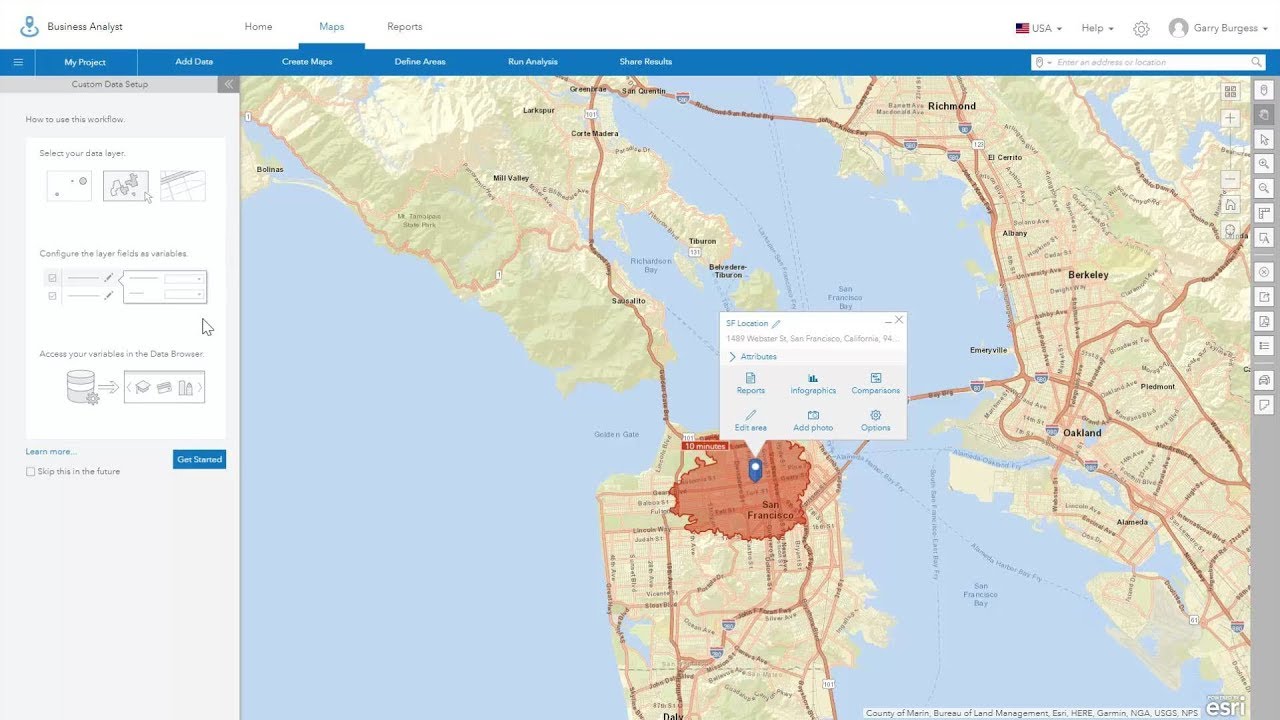This screenshot has height=720, width=1280.
Task: Click the Get Started button
Action: tap(199, 459)
